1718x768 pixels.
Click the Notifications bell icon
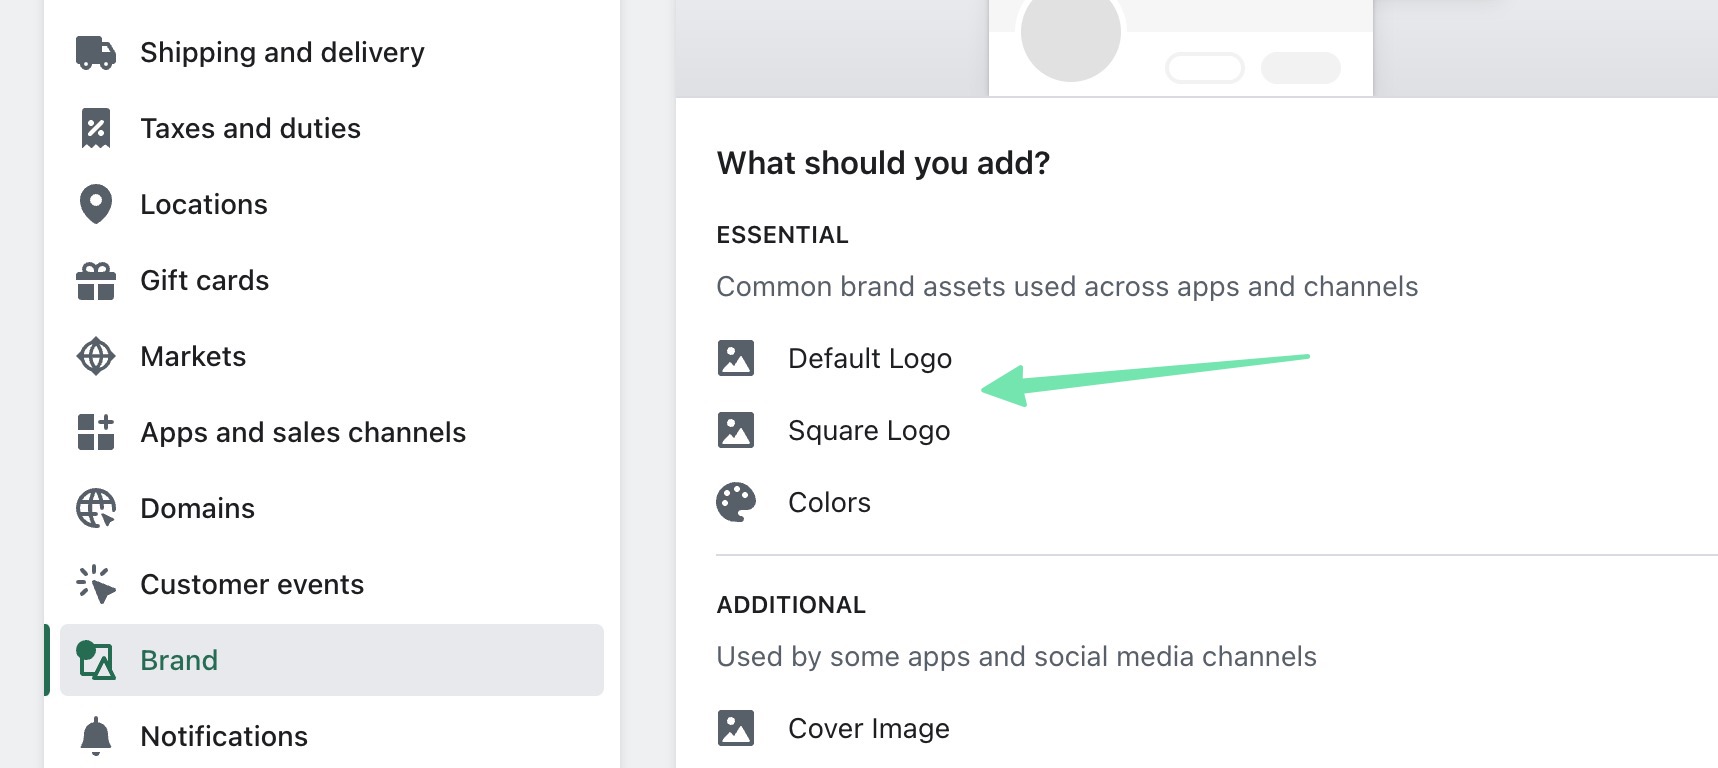[x=96, y=736]
